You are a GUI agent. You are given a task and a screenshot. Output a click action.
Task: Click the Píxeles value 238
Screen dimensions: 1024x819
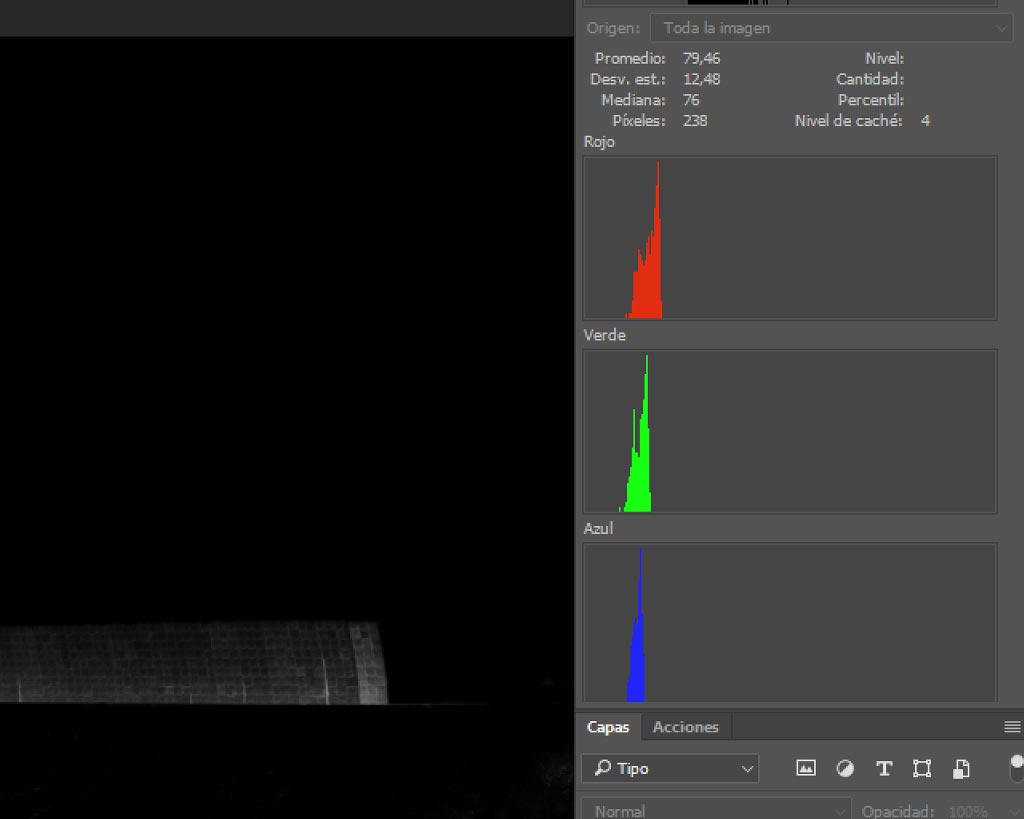pos(695,121)
